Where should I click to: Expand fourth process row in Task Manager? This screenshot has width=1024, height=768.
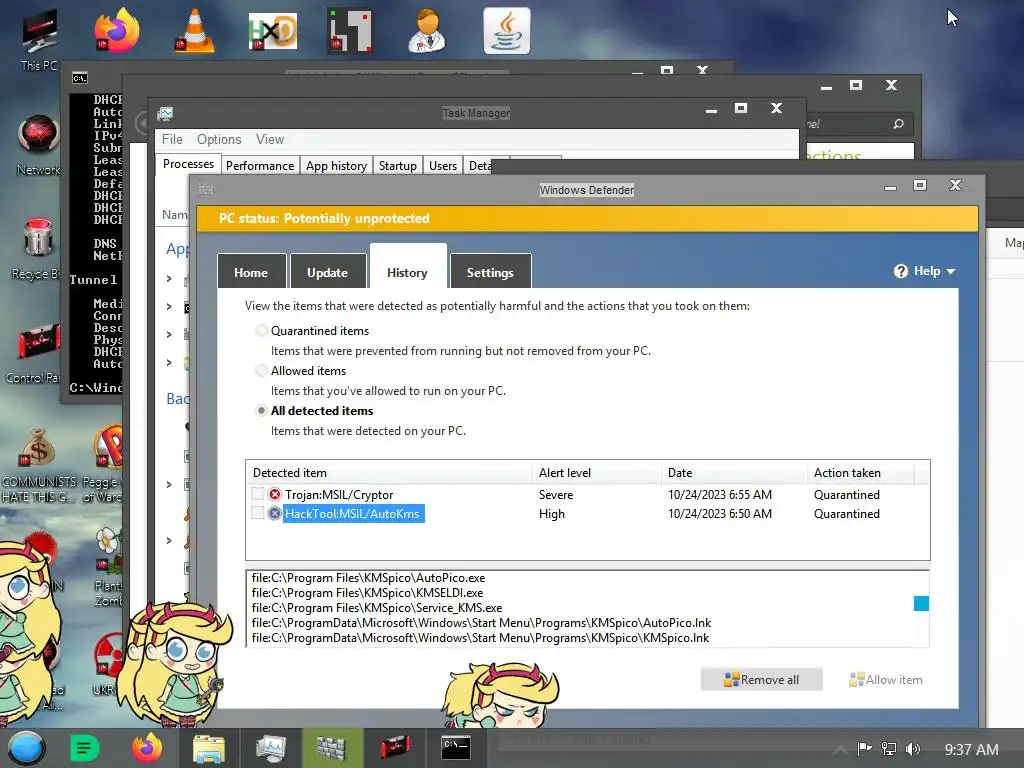[169, 362]
